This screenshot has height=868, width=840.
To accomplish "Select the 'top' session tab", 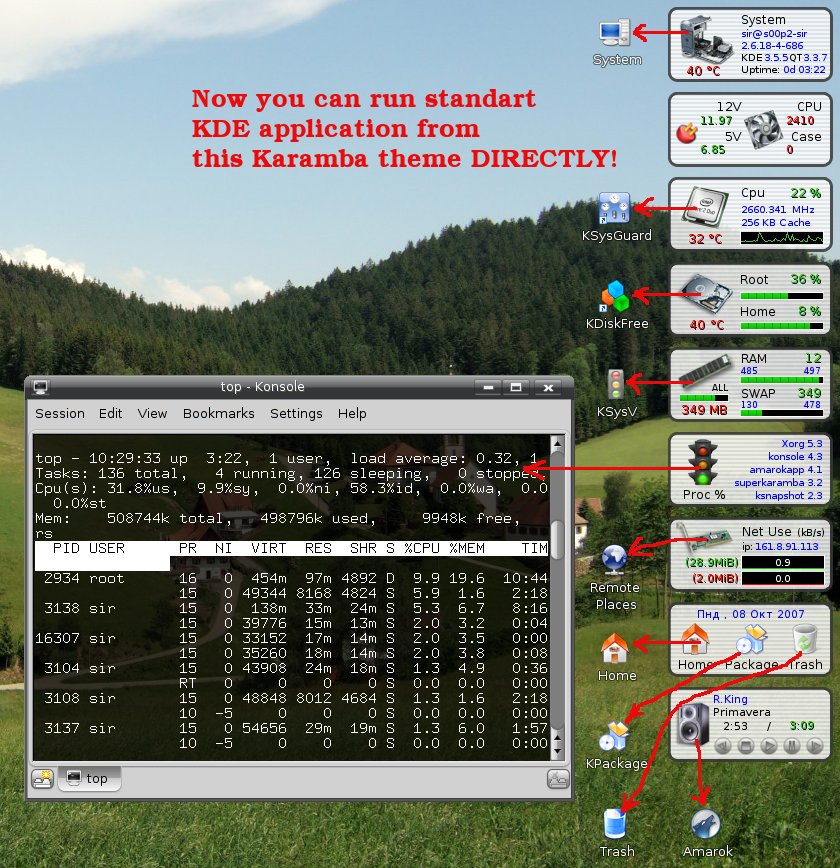I will tap(89, 778).
